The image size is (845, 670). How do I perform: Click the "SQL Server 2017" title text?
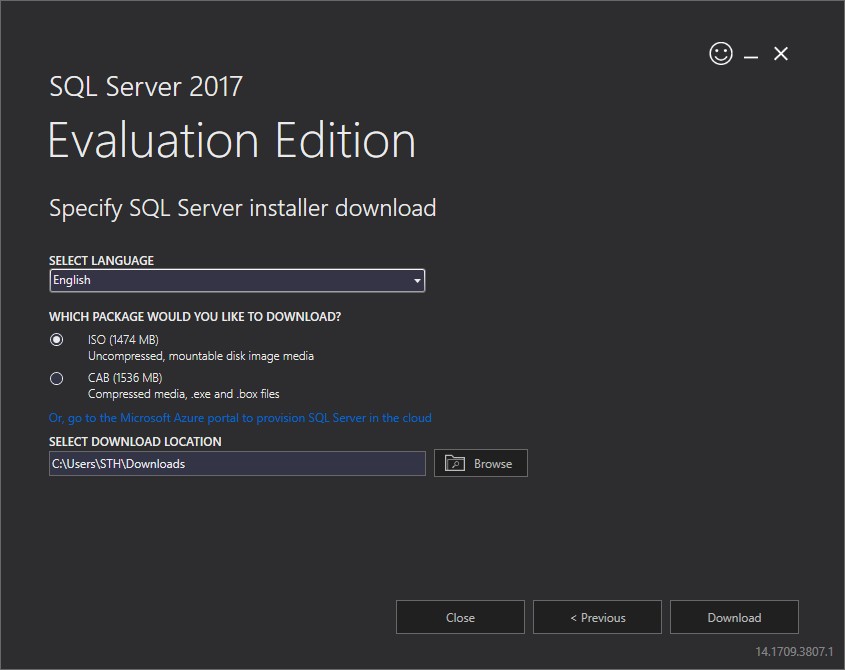pos(146,87)
